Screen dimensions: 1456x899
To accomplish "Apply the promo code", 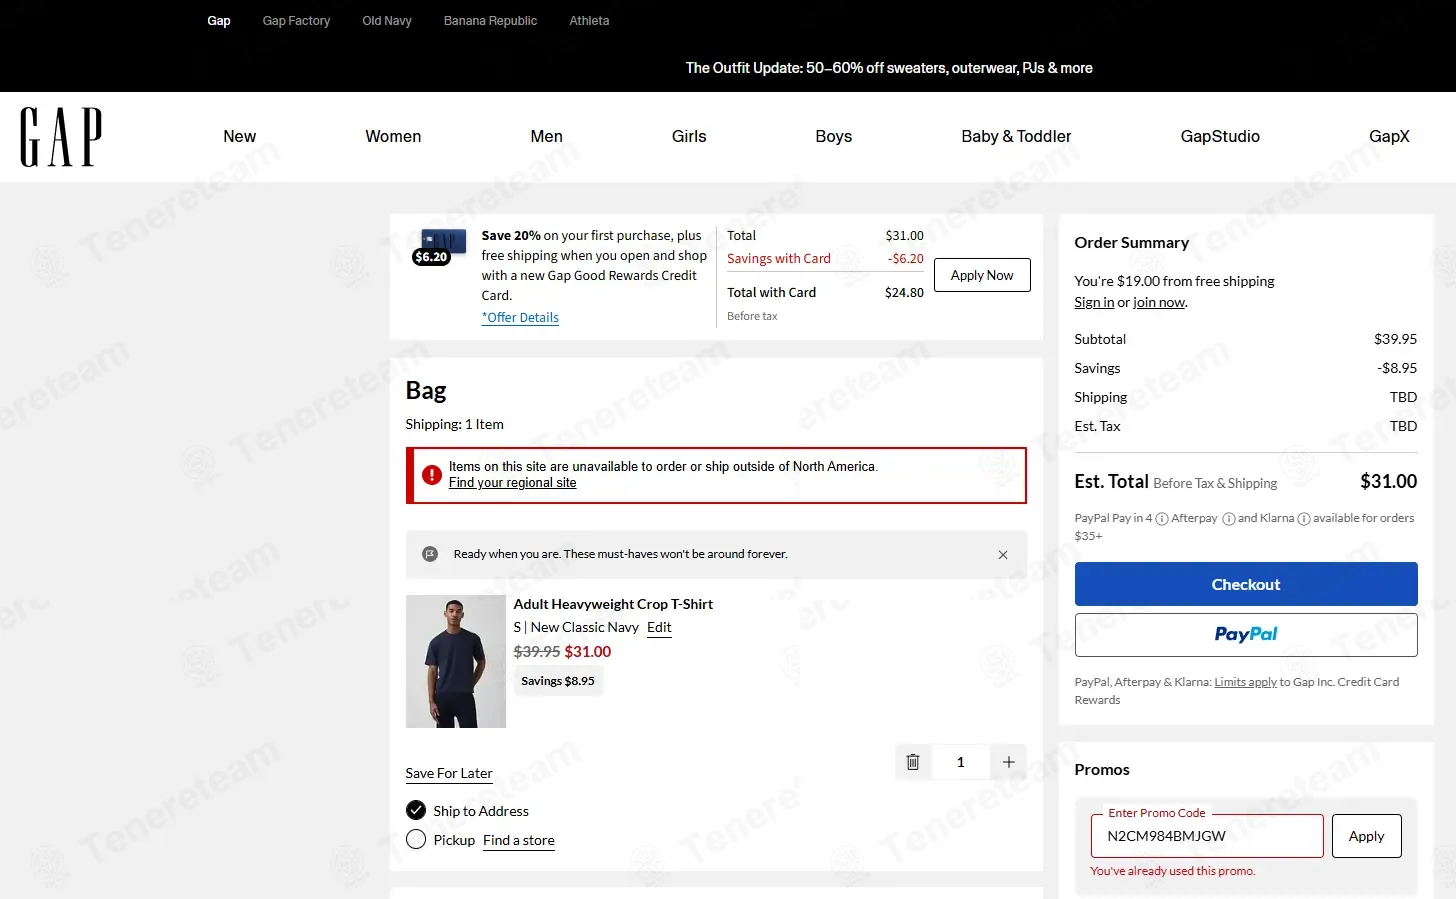I will 1366,836.
